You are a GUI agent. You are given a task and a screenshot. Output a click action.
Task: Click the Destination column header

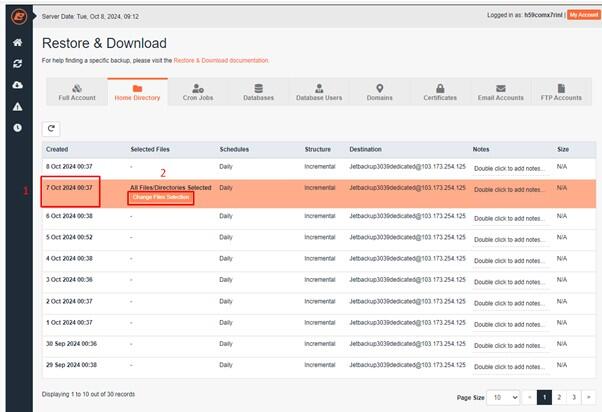[365, 149]
